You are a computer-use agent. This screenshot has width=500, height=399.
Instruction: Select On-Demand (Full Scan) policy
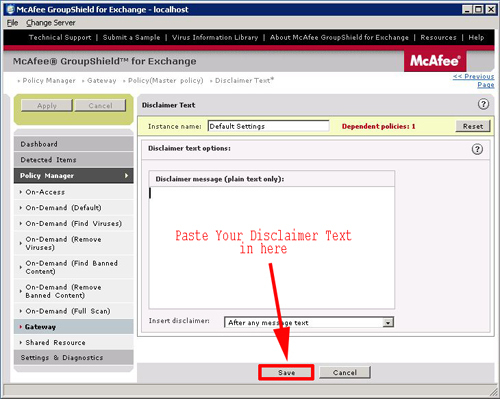coord(74,311)
